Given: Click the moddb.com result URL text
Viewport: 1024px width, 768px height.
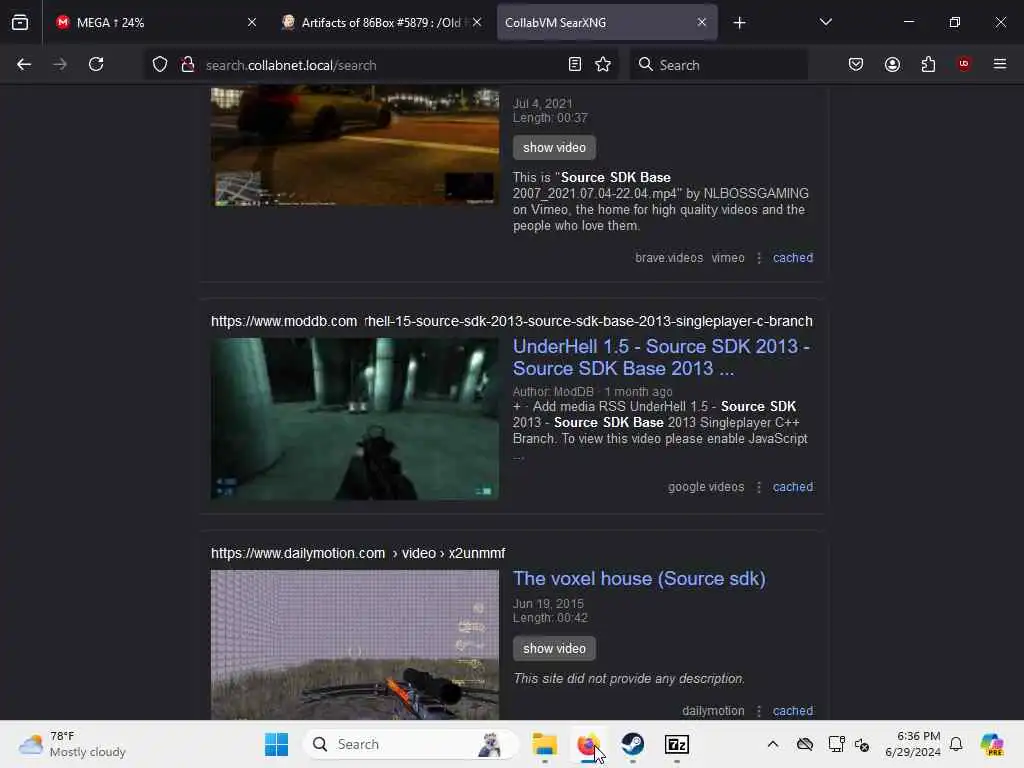Looking at the screenshot, I should pyautogui.click(x=511, y=321).
